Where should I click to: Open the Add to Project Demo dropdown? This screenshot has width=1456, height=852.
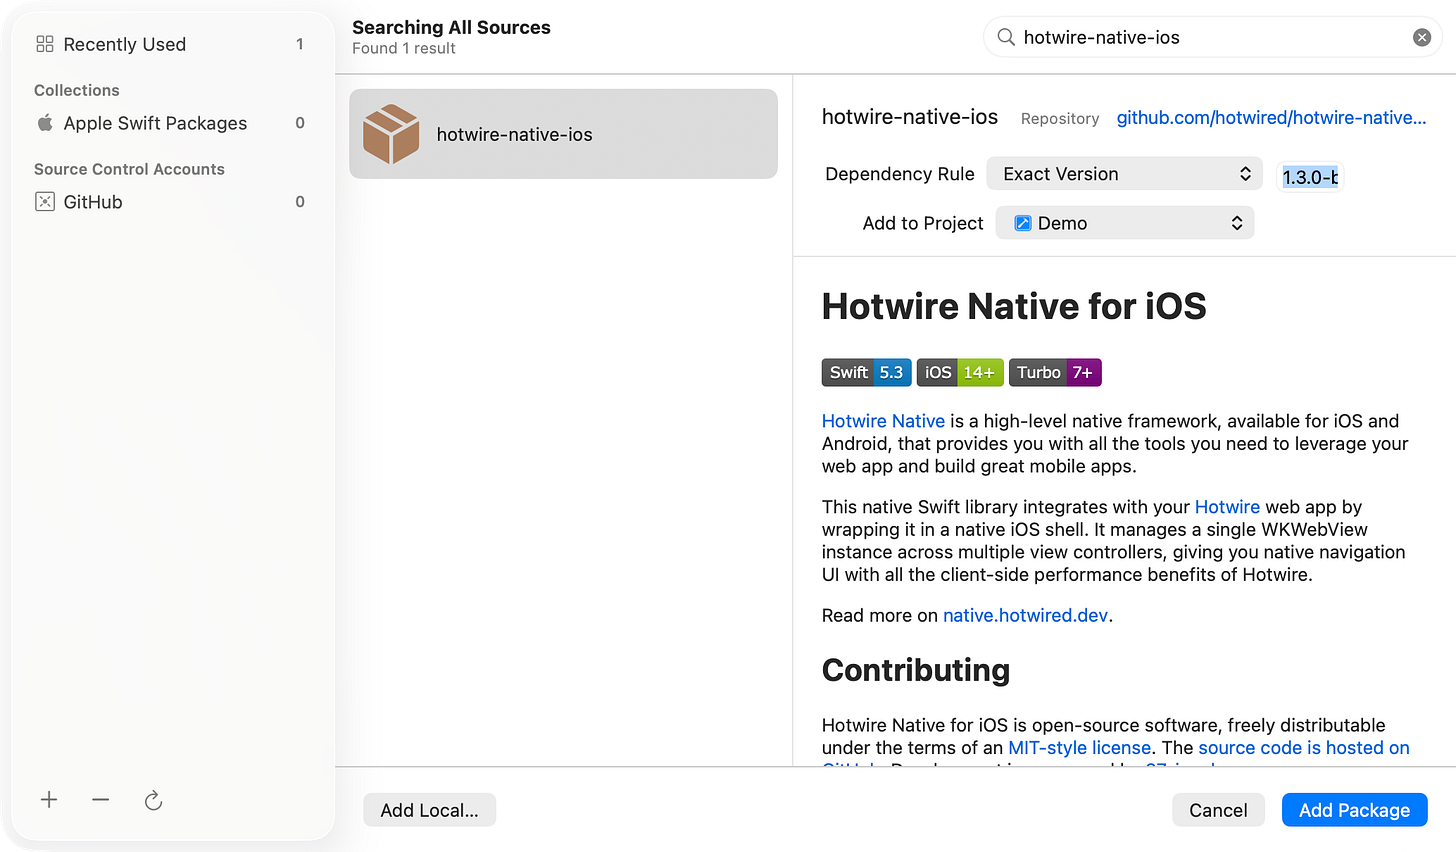[x=1125, y=223]
